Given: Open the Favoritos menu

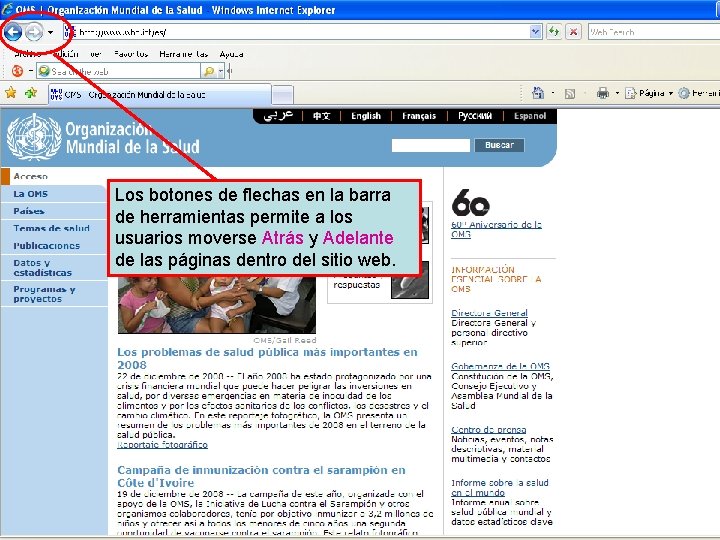Looking at the screenshot, I should (131, 54).
